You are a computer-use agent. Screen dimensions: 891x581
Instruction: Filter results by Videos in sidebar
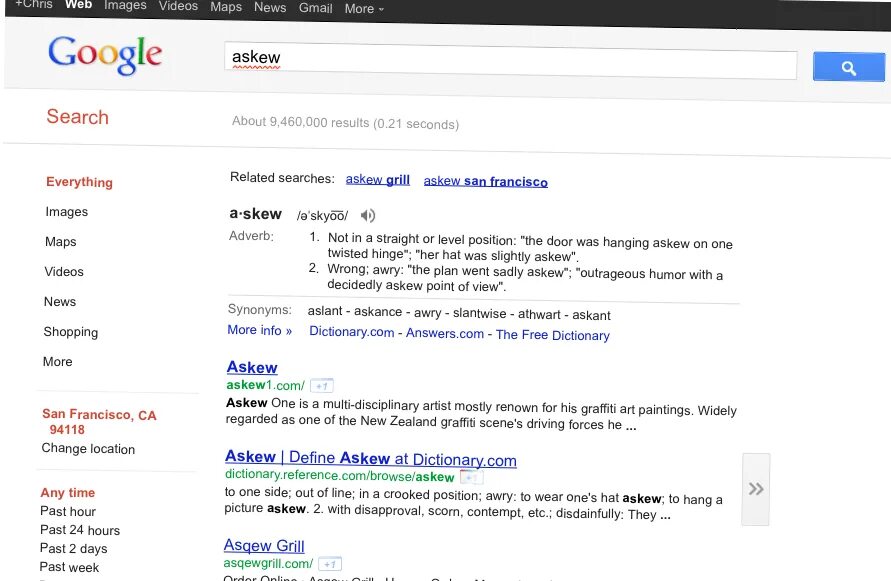tap(64, 272)
